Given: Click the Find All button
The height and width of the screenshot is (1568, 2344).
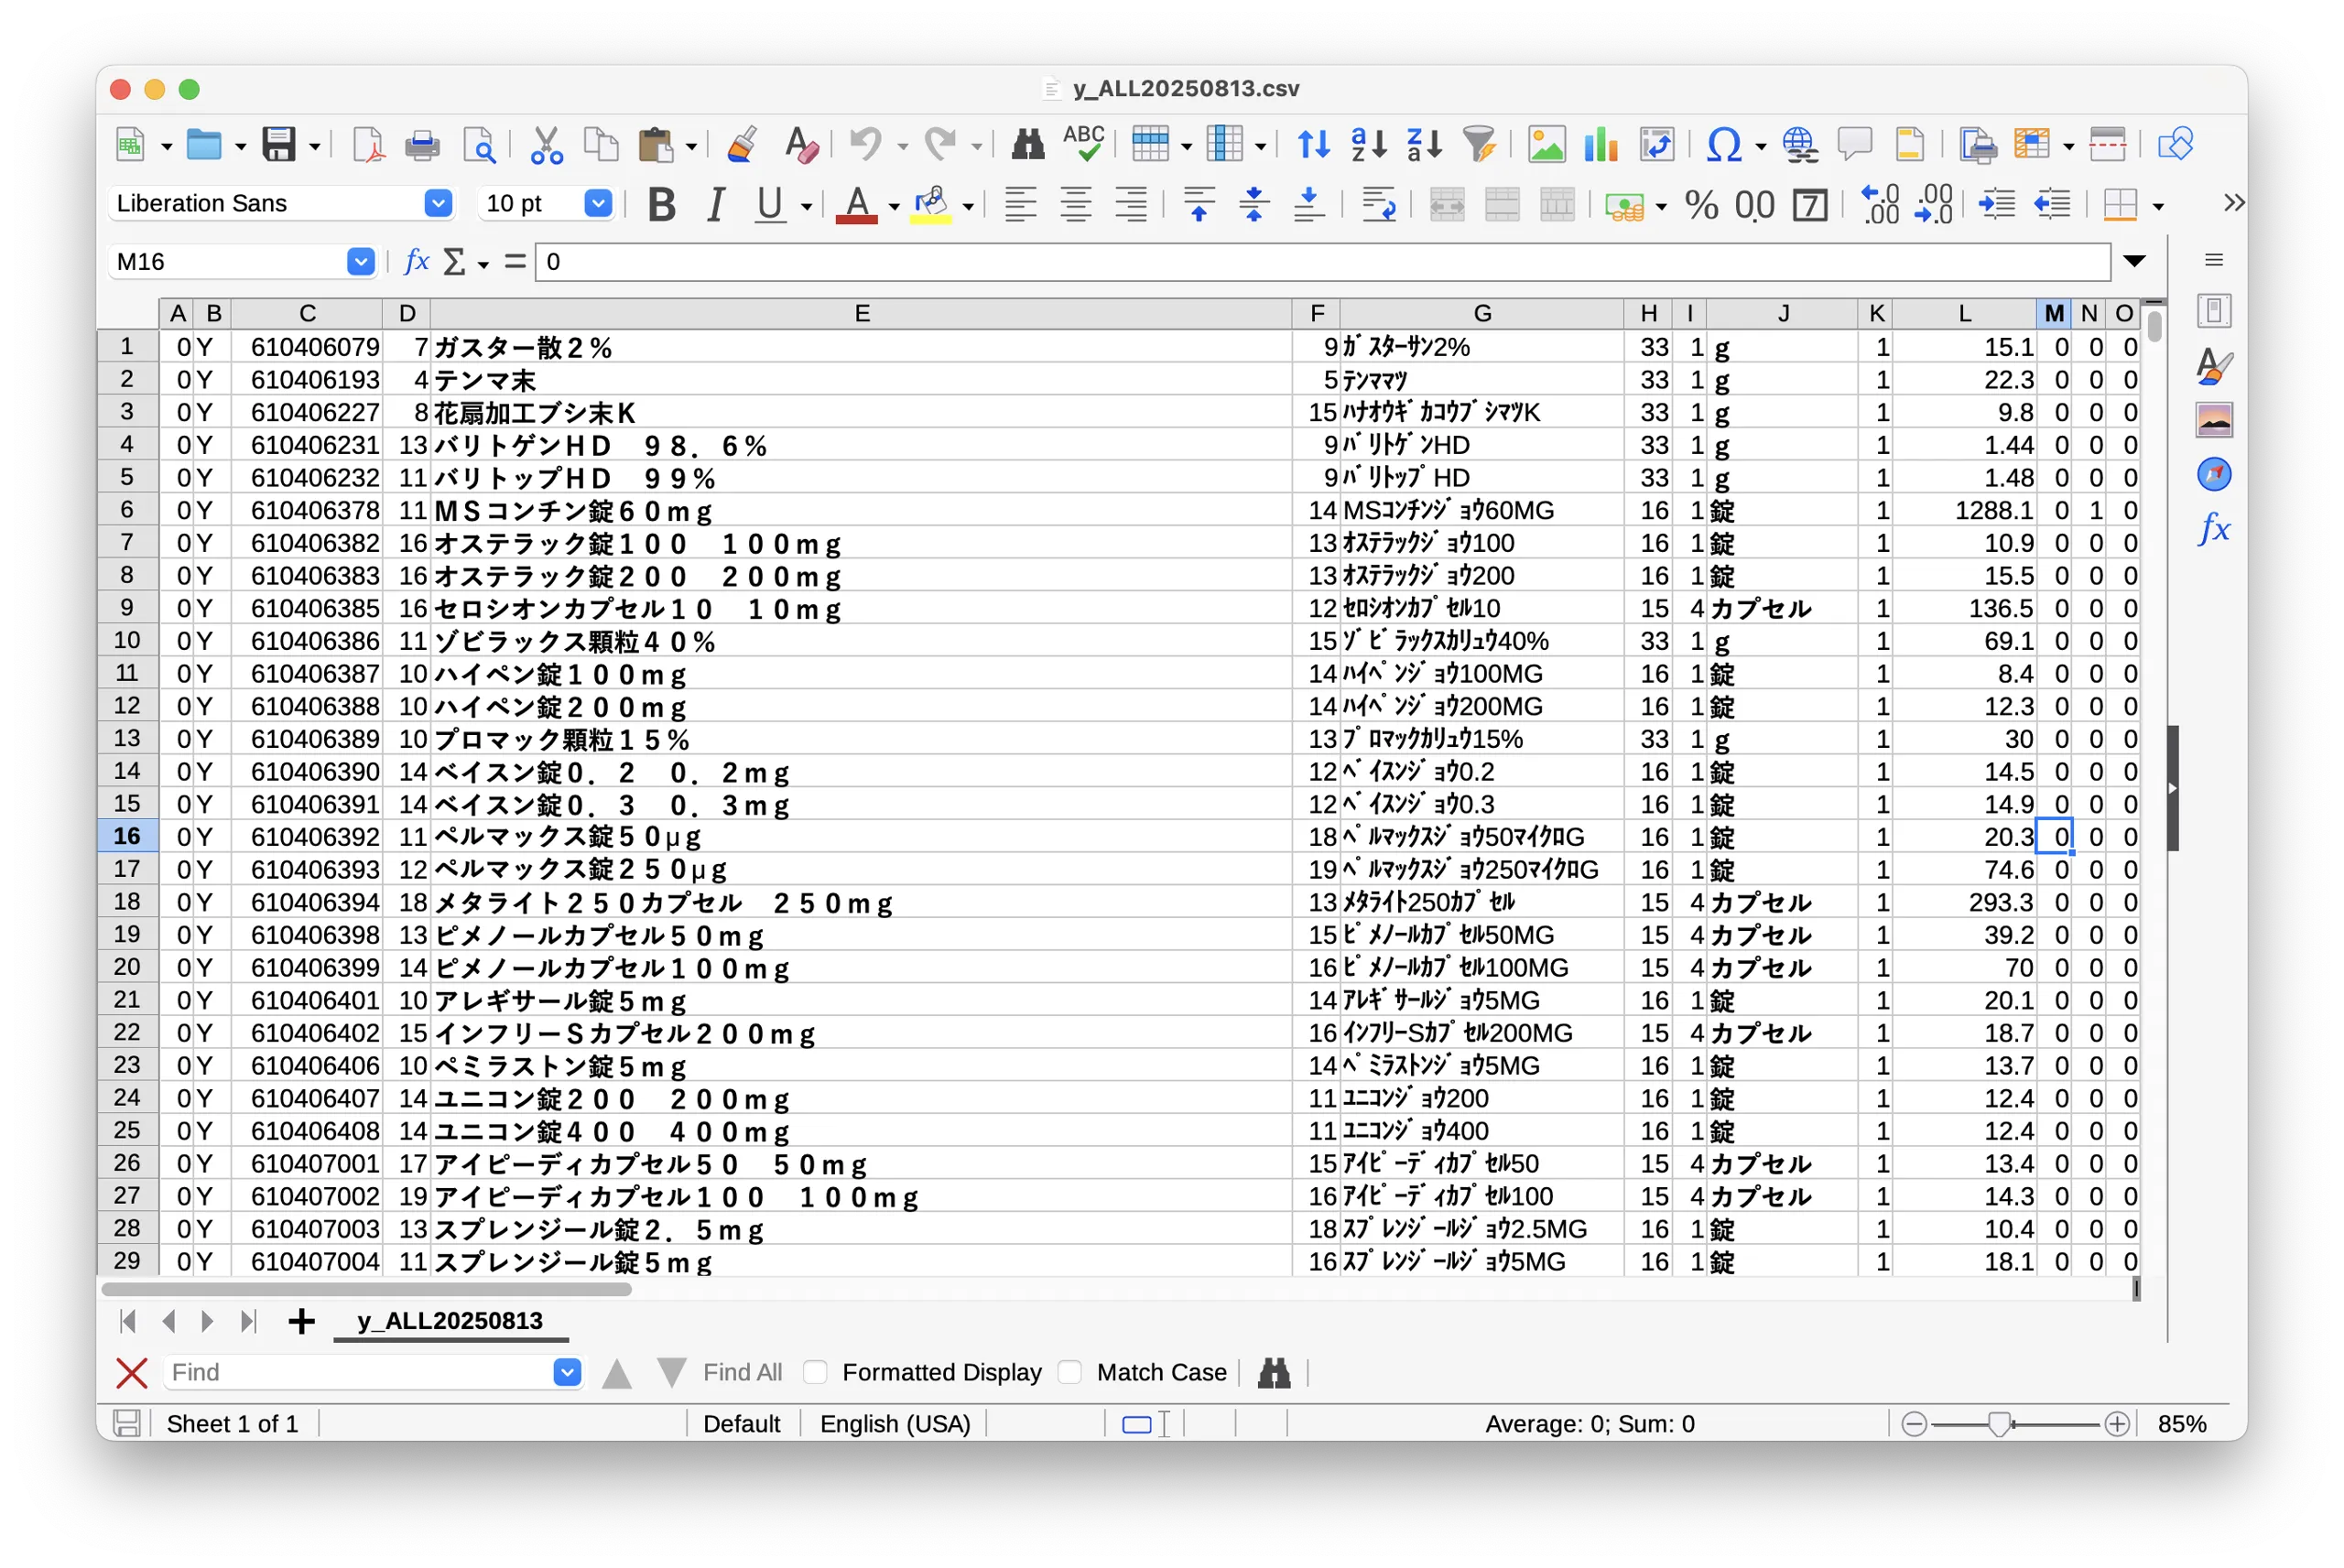Looking at the screenshot, I should pos(742,1372).
